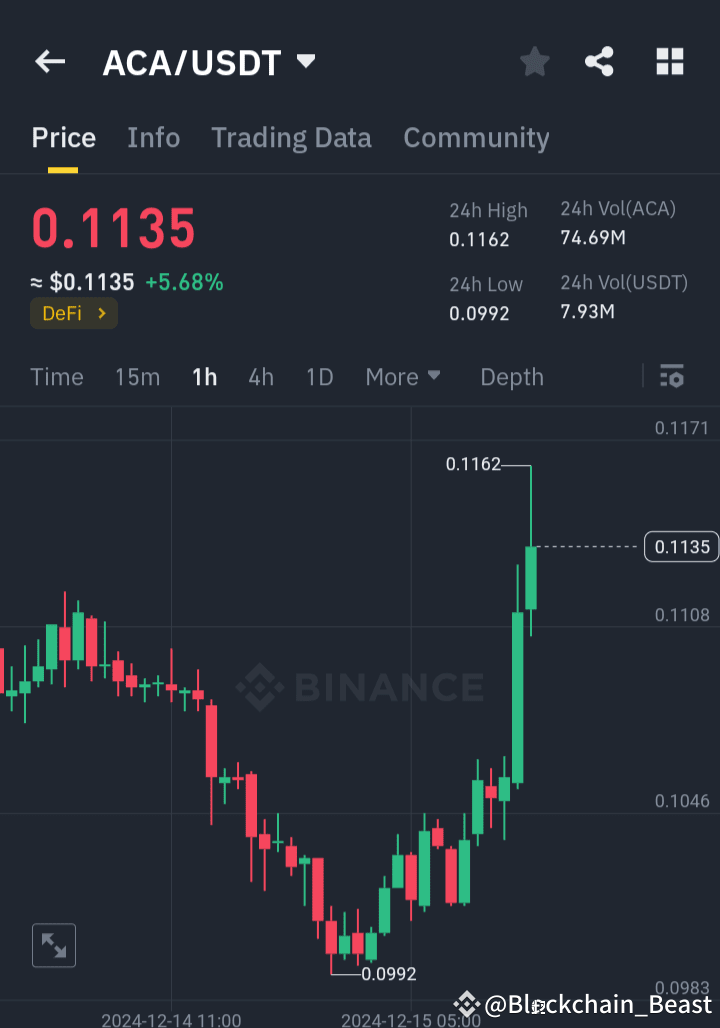
Task: Open the Community tab
Action: (477, 138)
